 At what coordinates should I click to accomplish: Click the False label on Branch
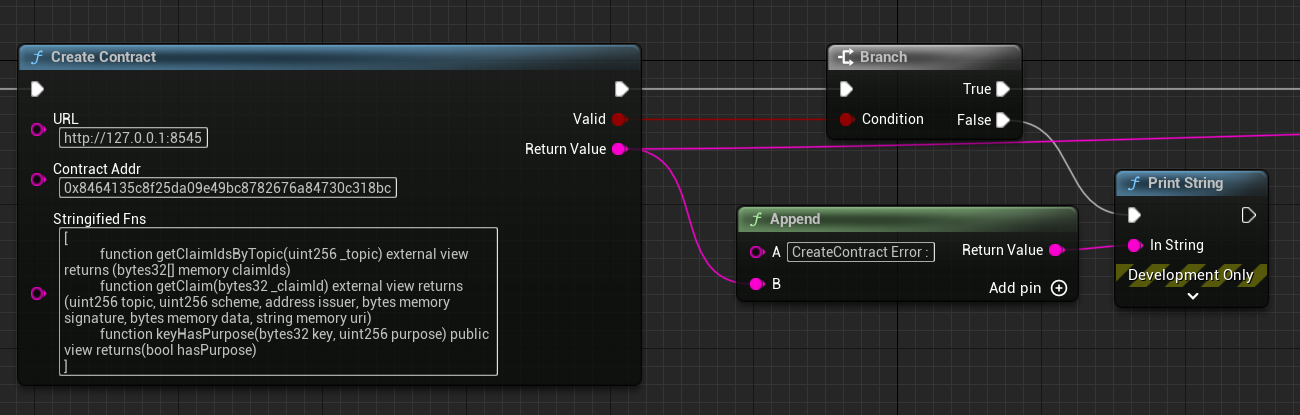[975, 120]
